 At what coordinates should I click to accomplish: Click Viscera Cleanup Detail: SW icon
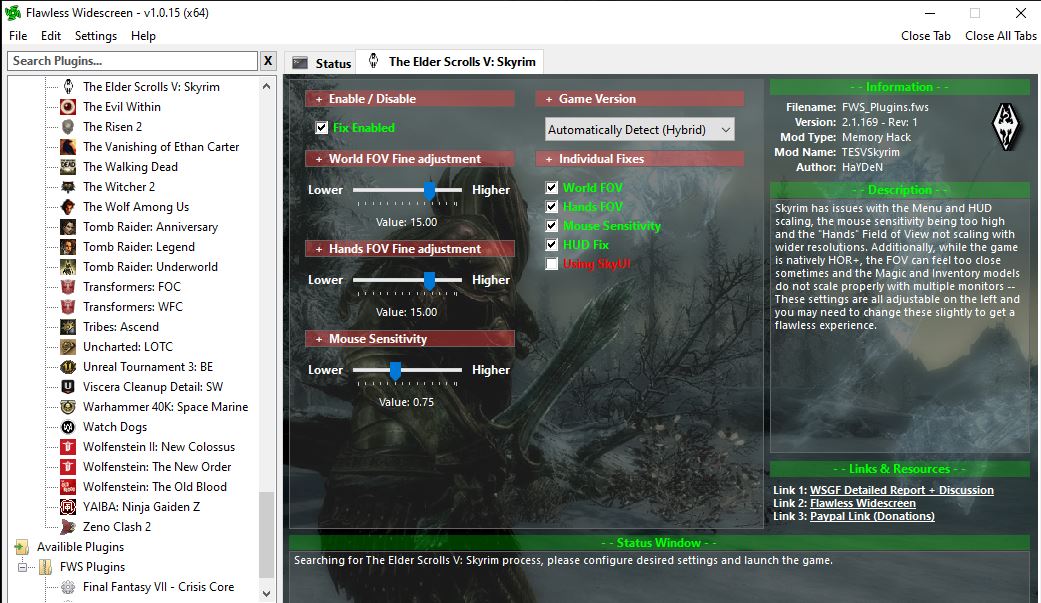[68, 387]
